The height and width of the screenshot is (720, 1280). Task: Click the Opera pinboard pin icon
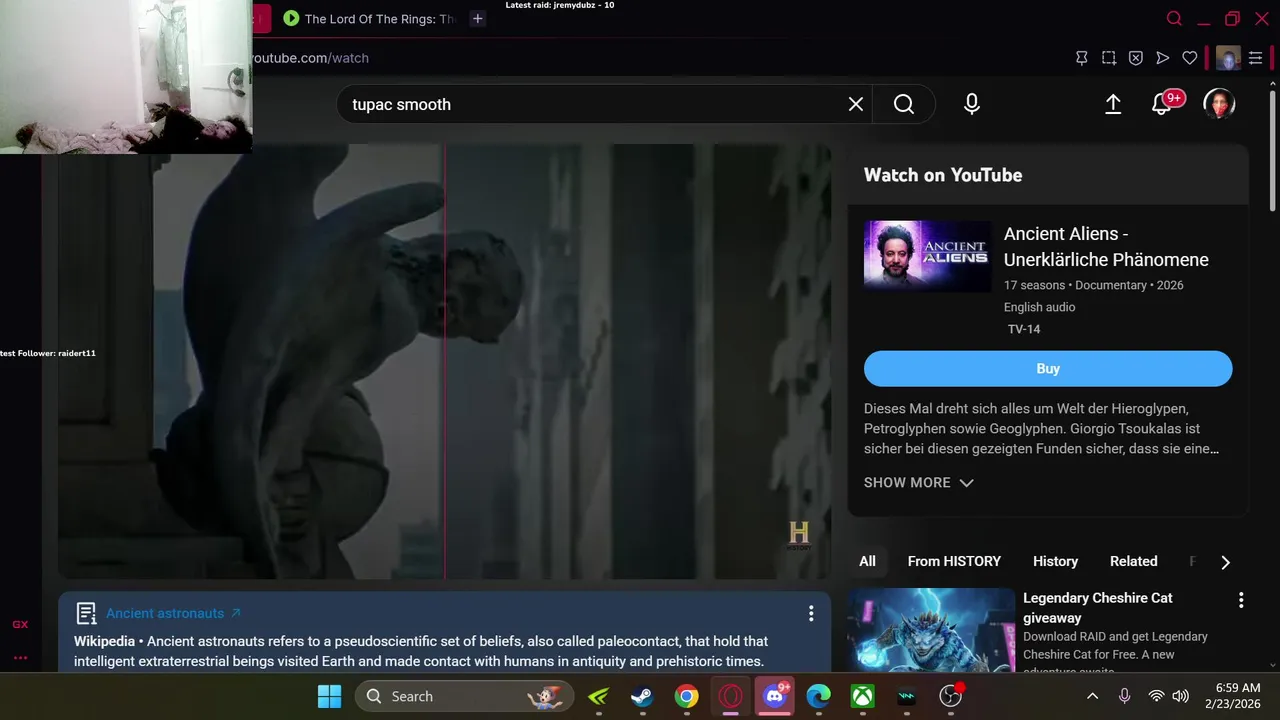[1082, 58]
